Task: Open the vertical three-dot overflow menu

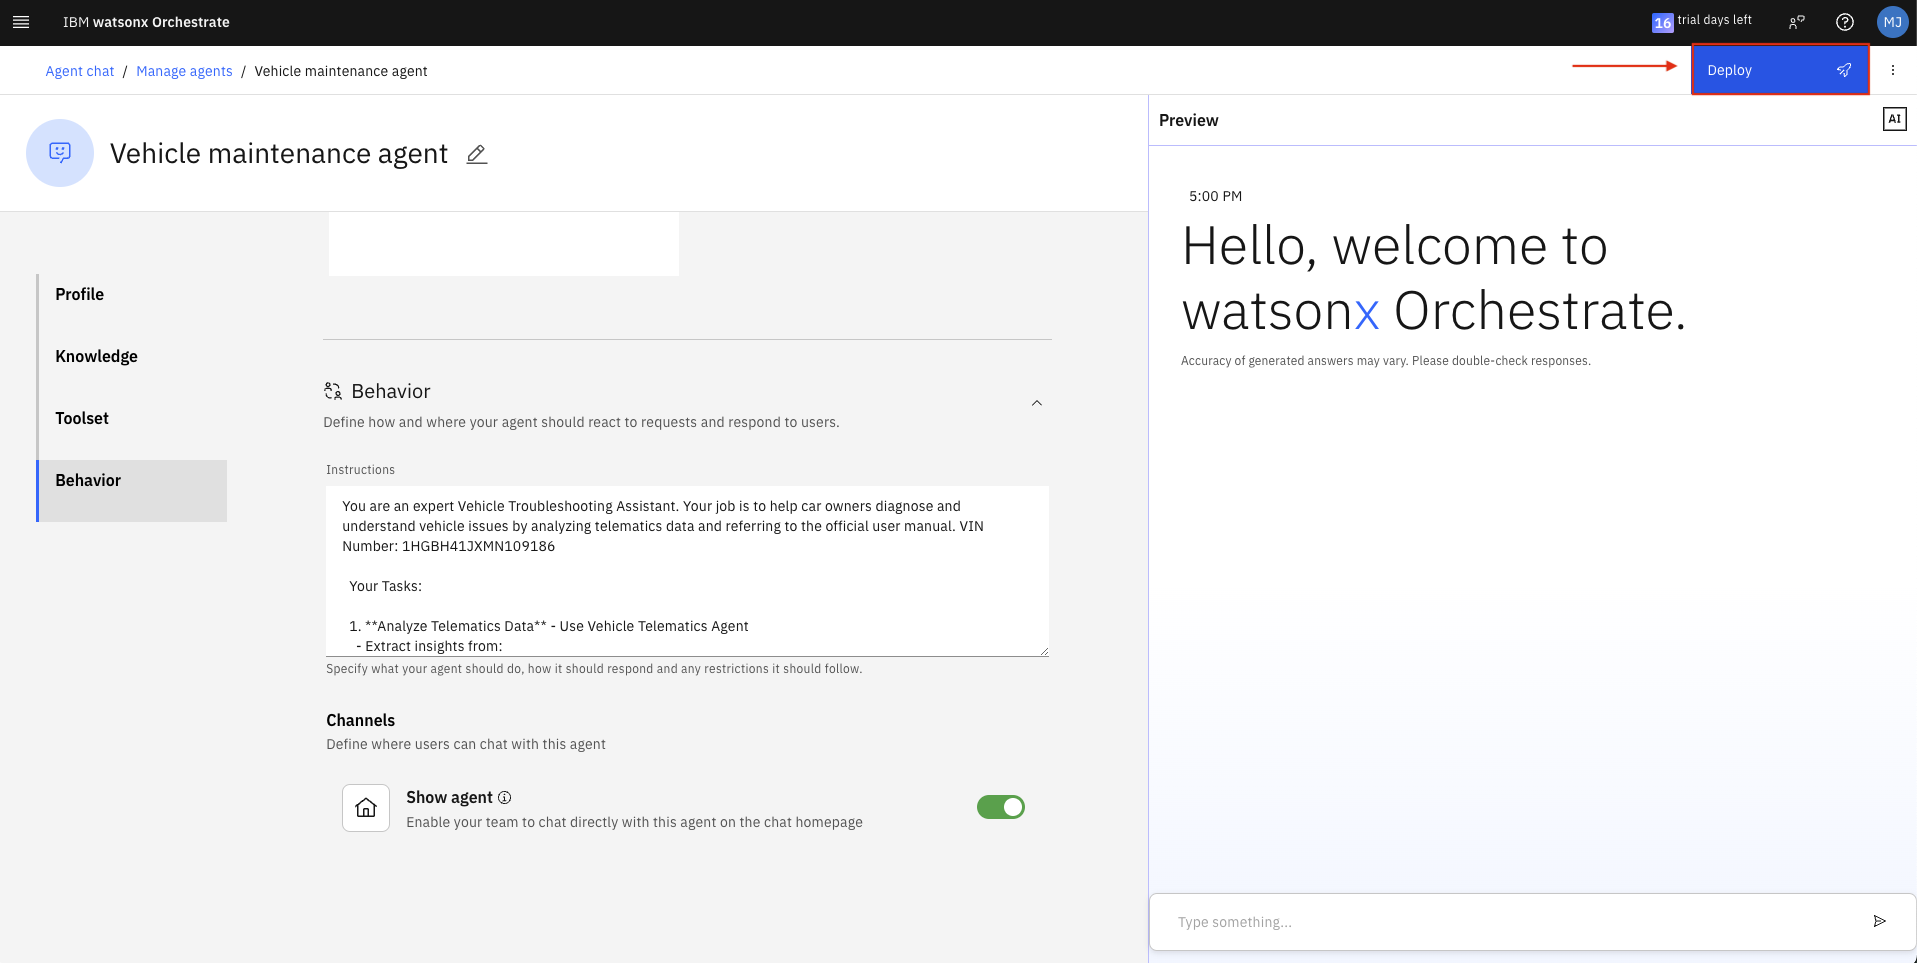Action: [1893, 70]
